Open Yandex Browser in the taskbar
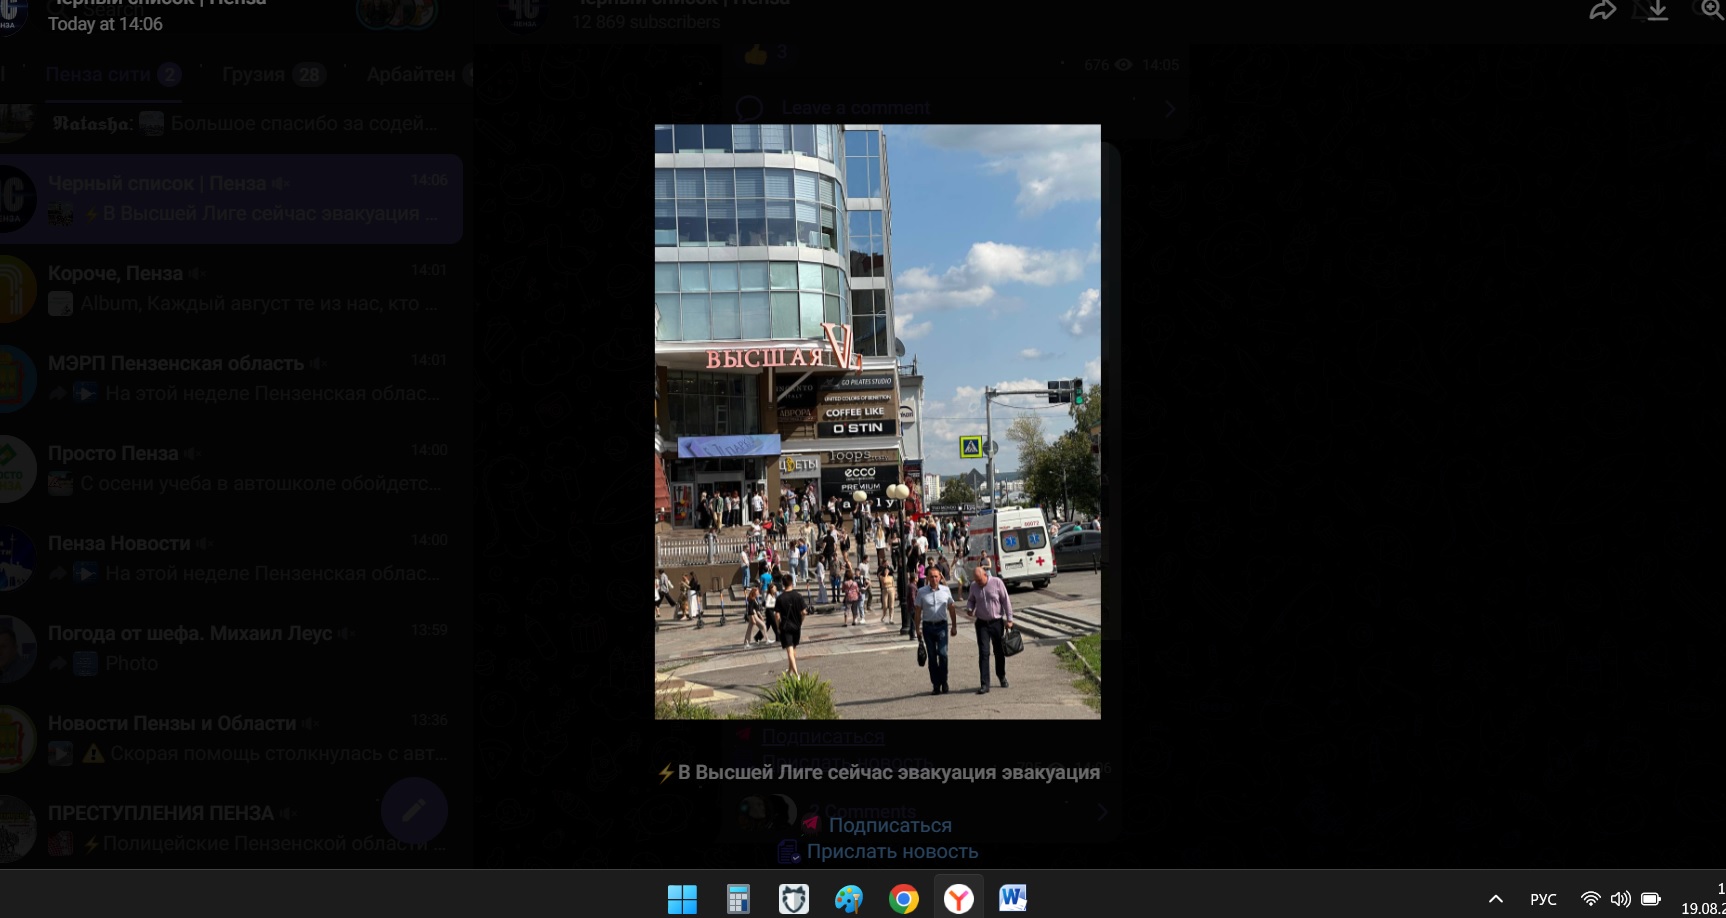 click(x=958, y=899)
